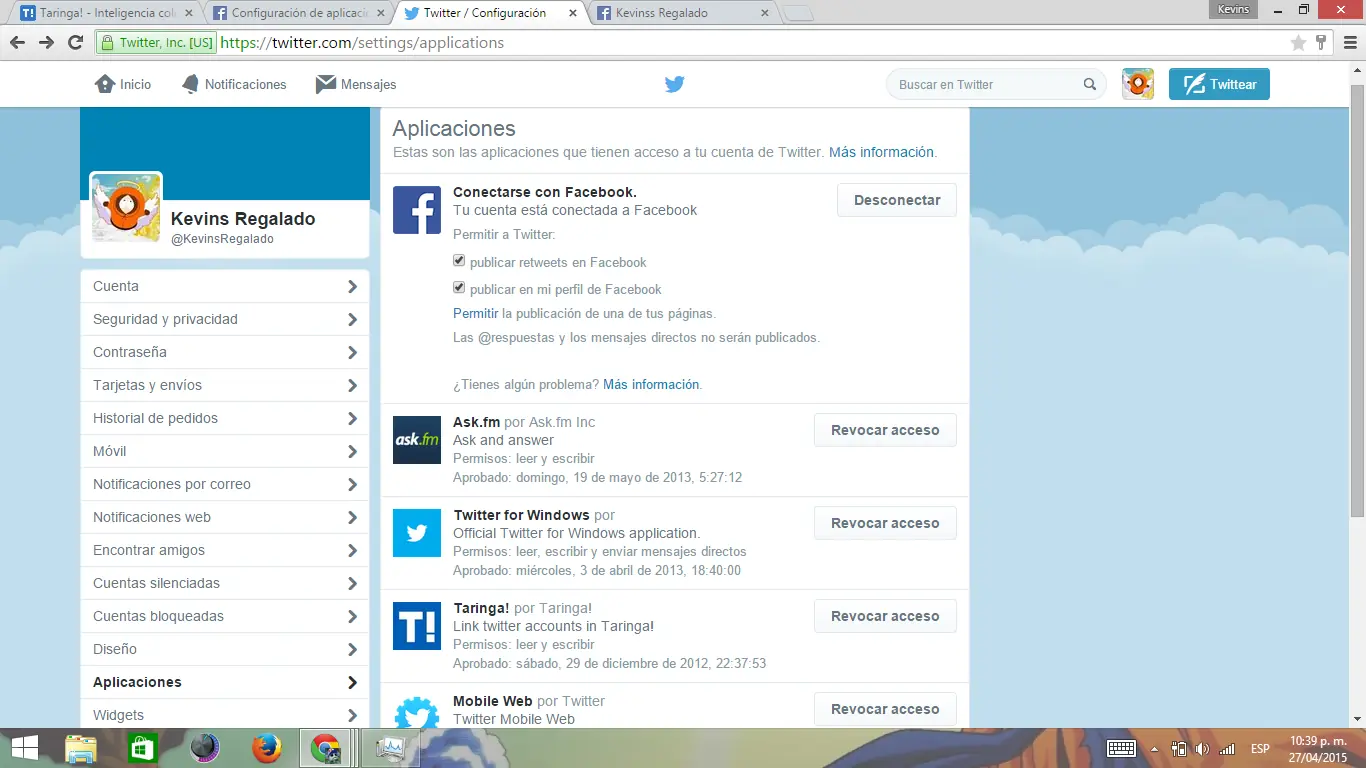Click the Twitter bird logo in navbar

[x=675, y=84]
